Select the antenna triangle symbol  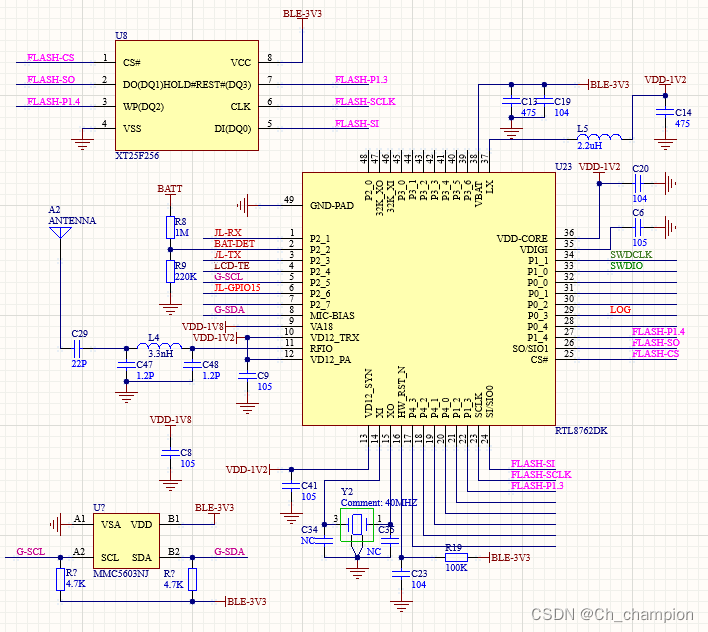coord(60,232)
